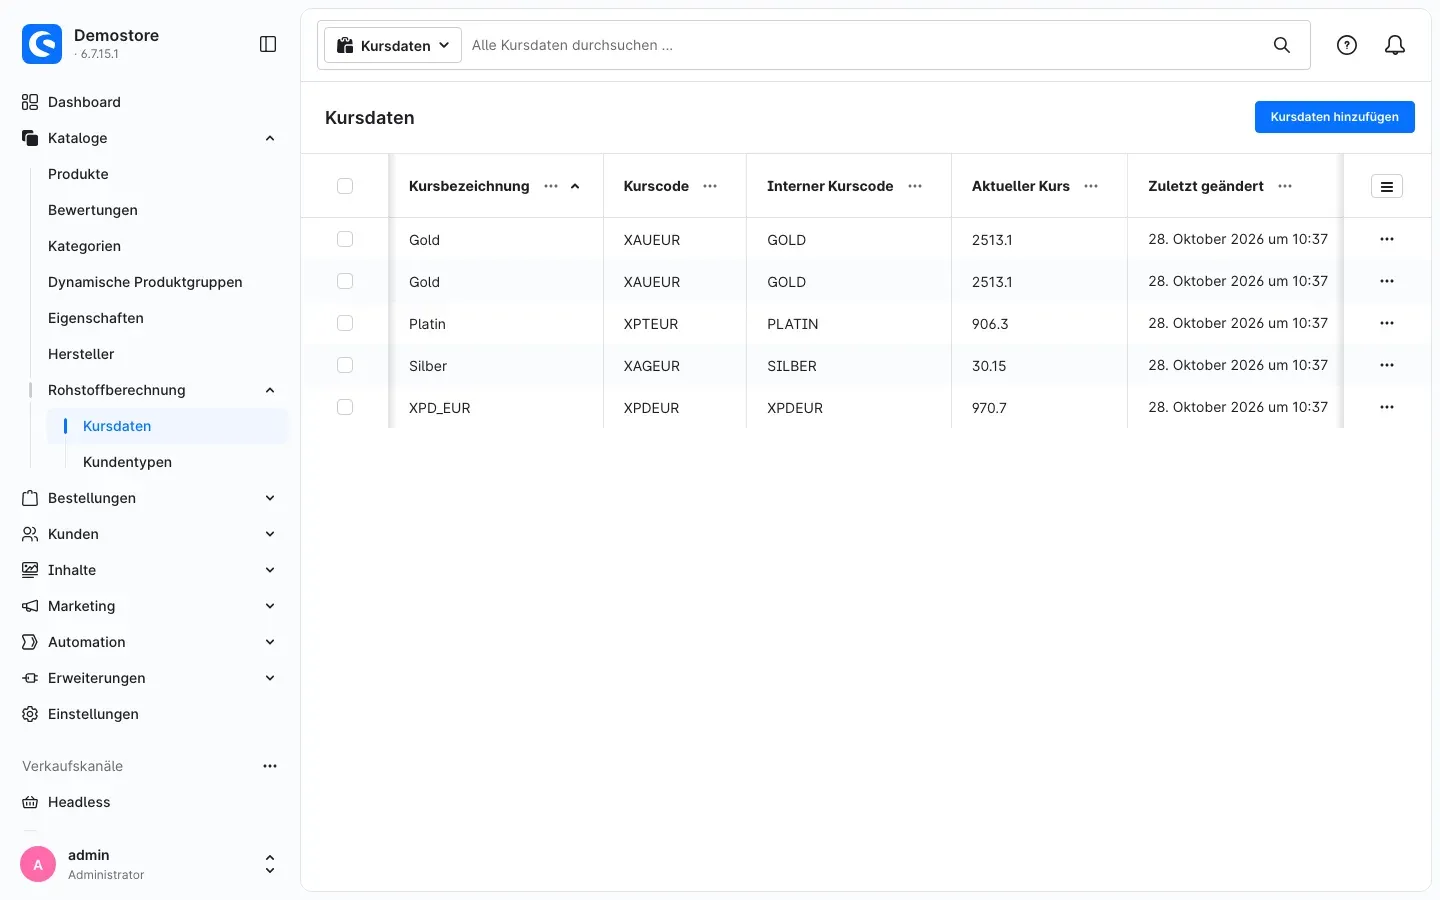Sort by Kursbezeichnung column arrow
Image resolution: width=1440 pixels, height=900 pixels.
point(575,186)
